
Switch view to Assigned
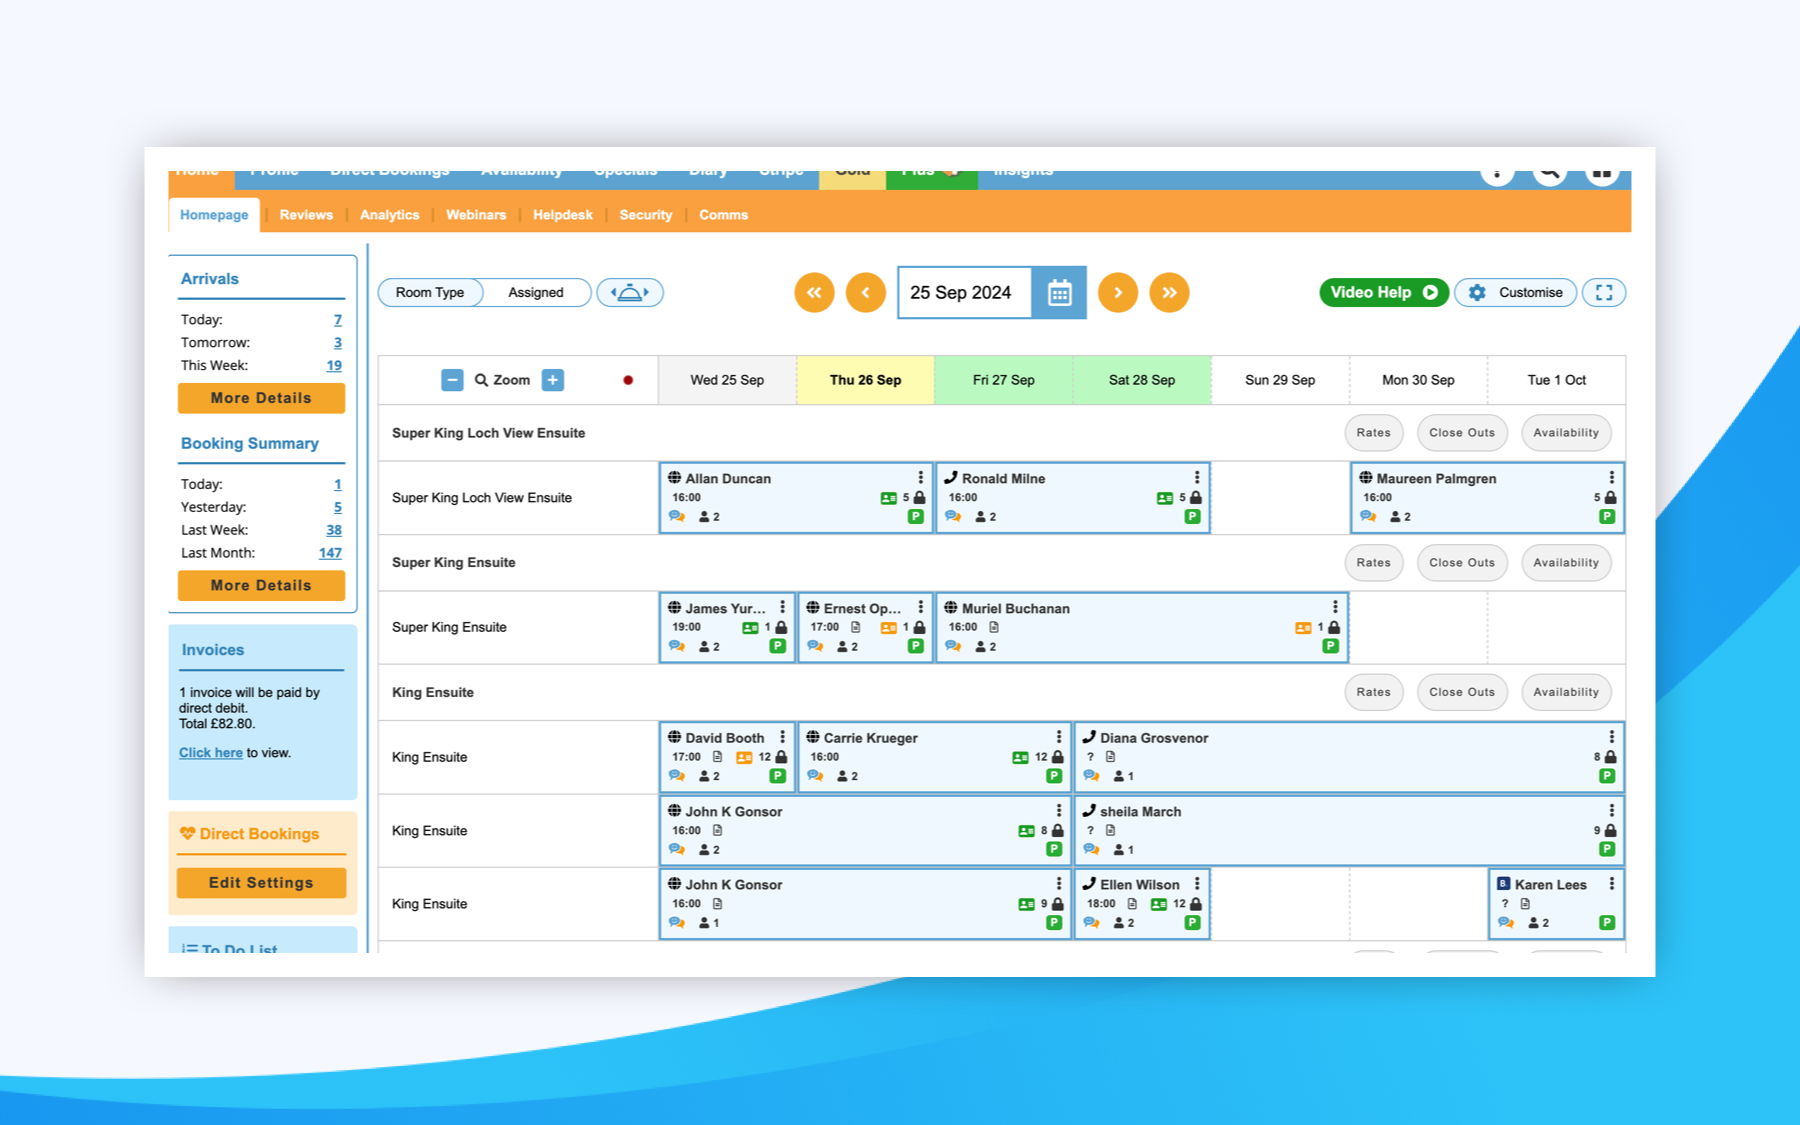click(x=536, y=292)
